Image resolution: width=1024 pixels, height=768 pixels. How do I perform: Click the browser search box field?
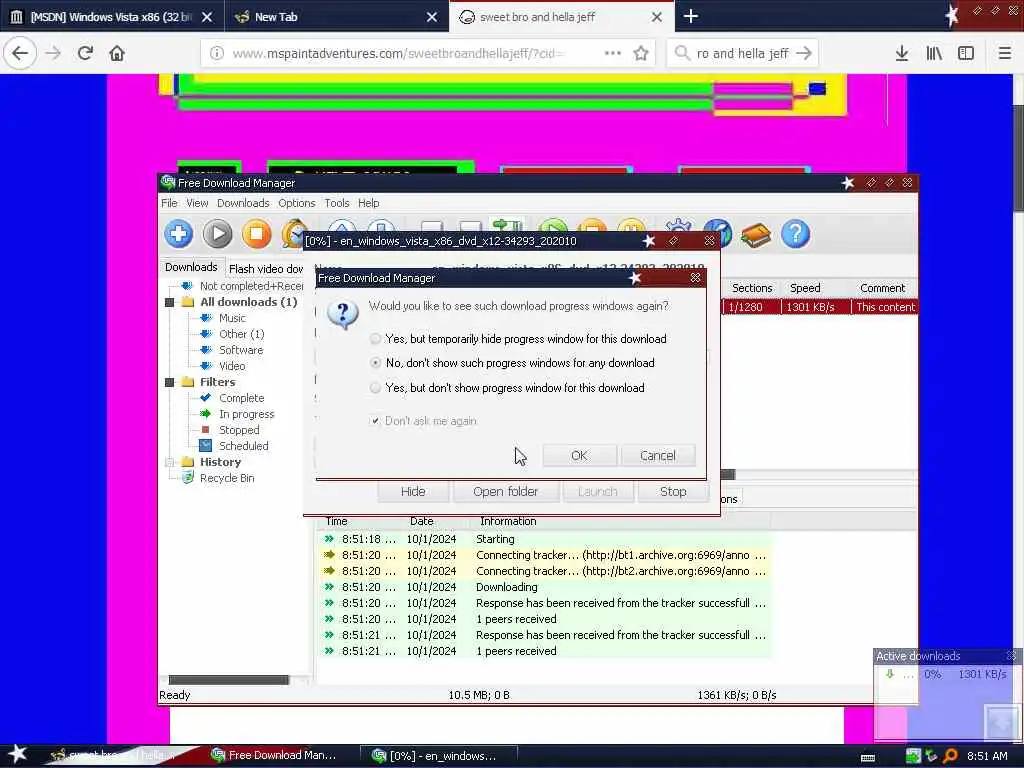742,53
